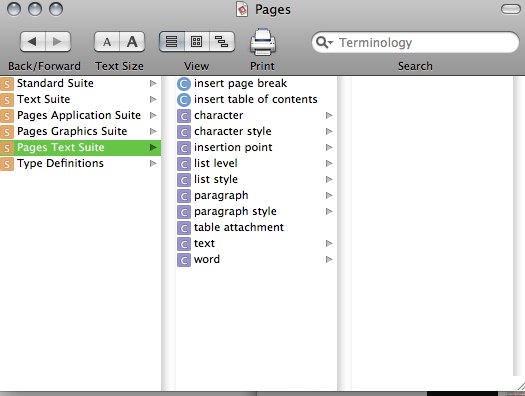Image resolution: width=525 pixels, height=396 pixels.
Task: Click class icon beside character style
Action: click(184, 132)
